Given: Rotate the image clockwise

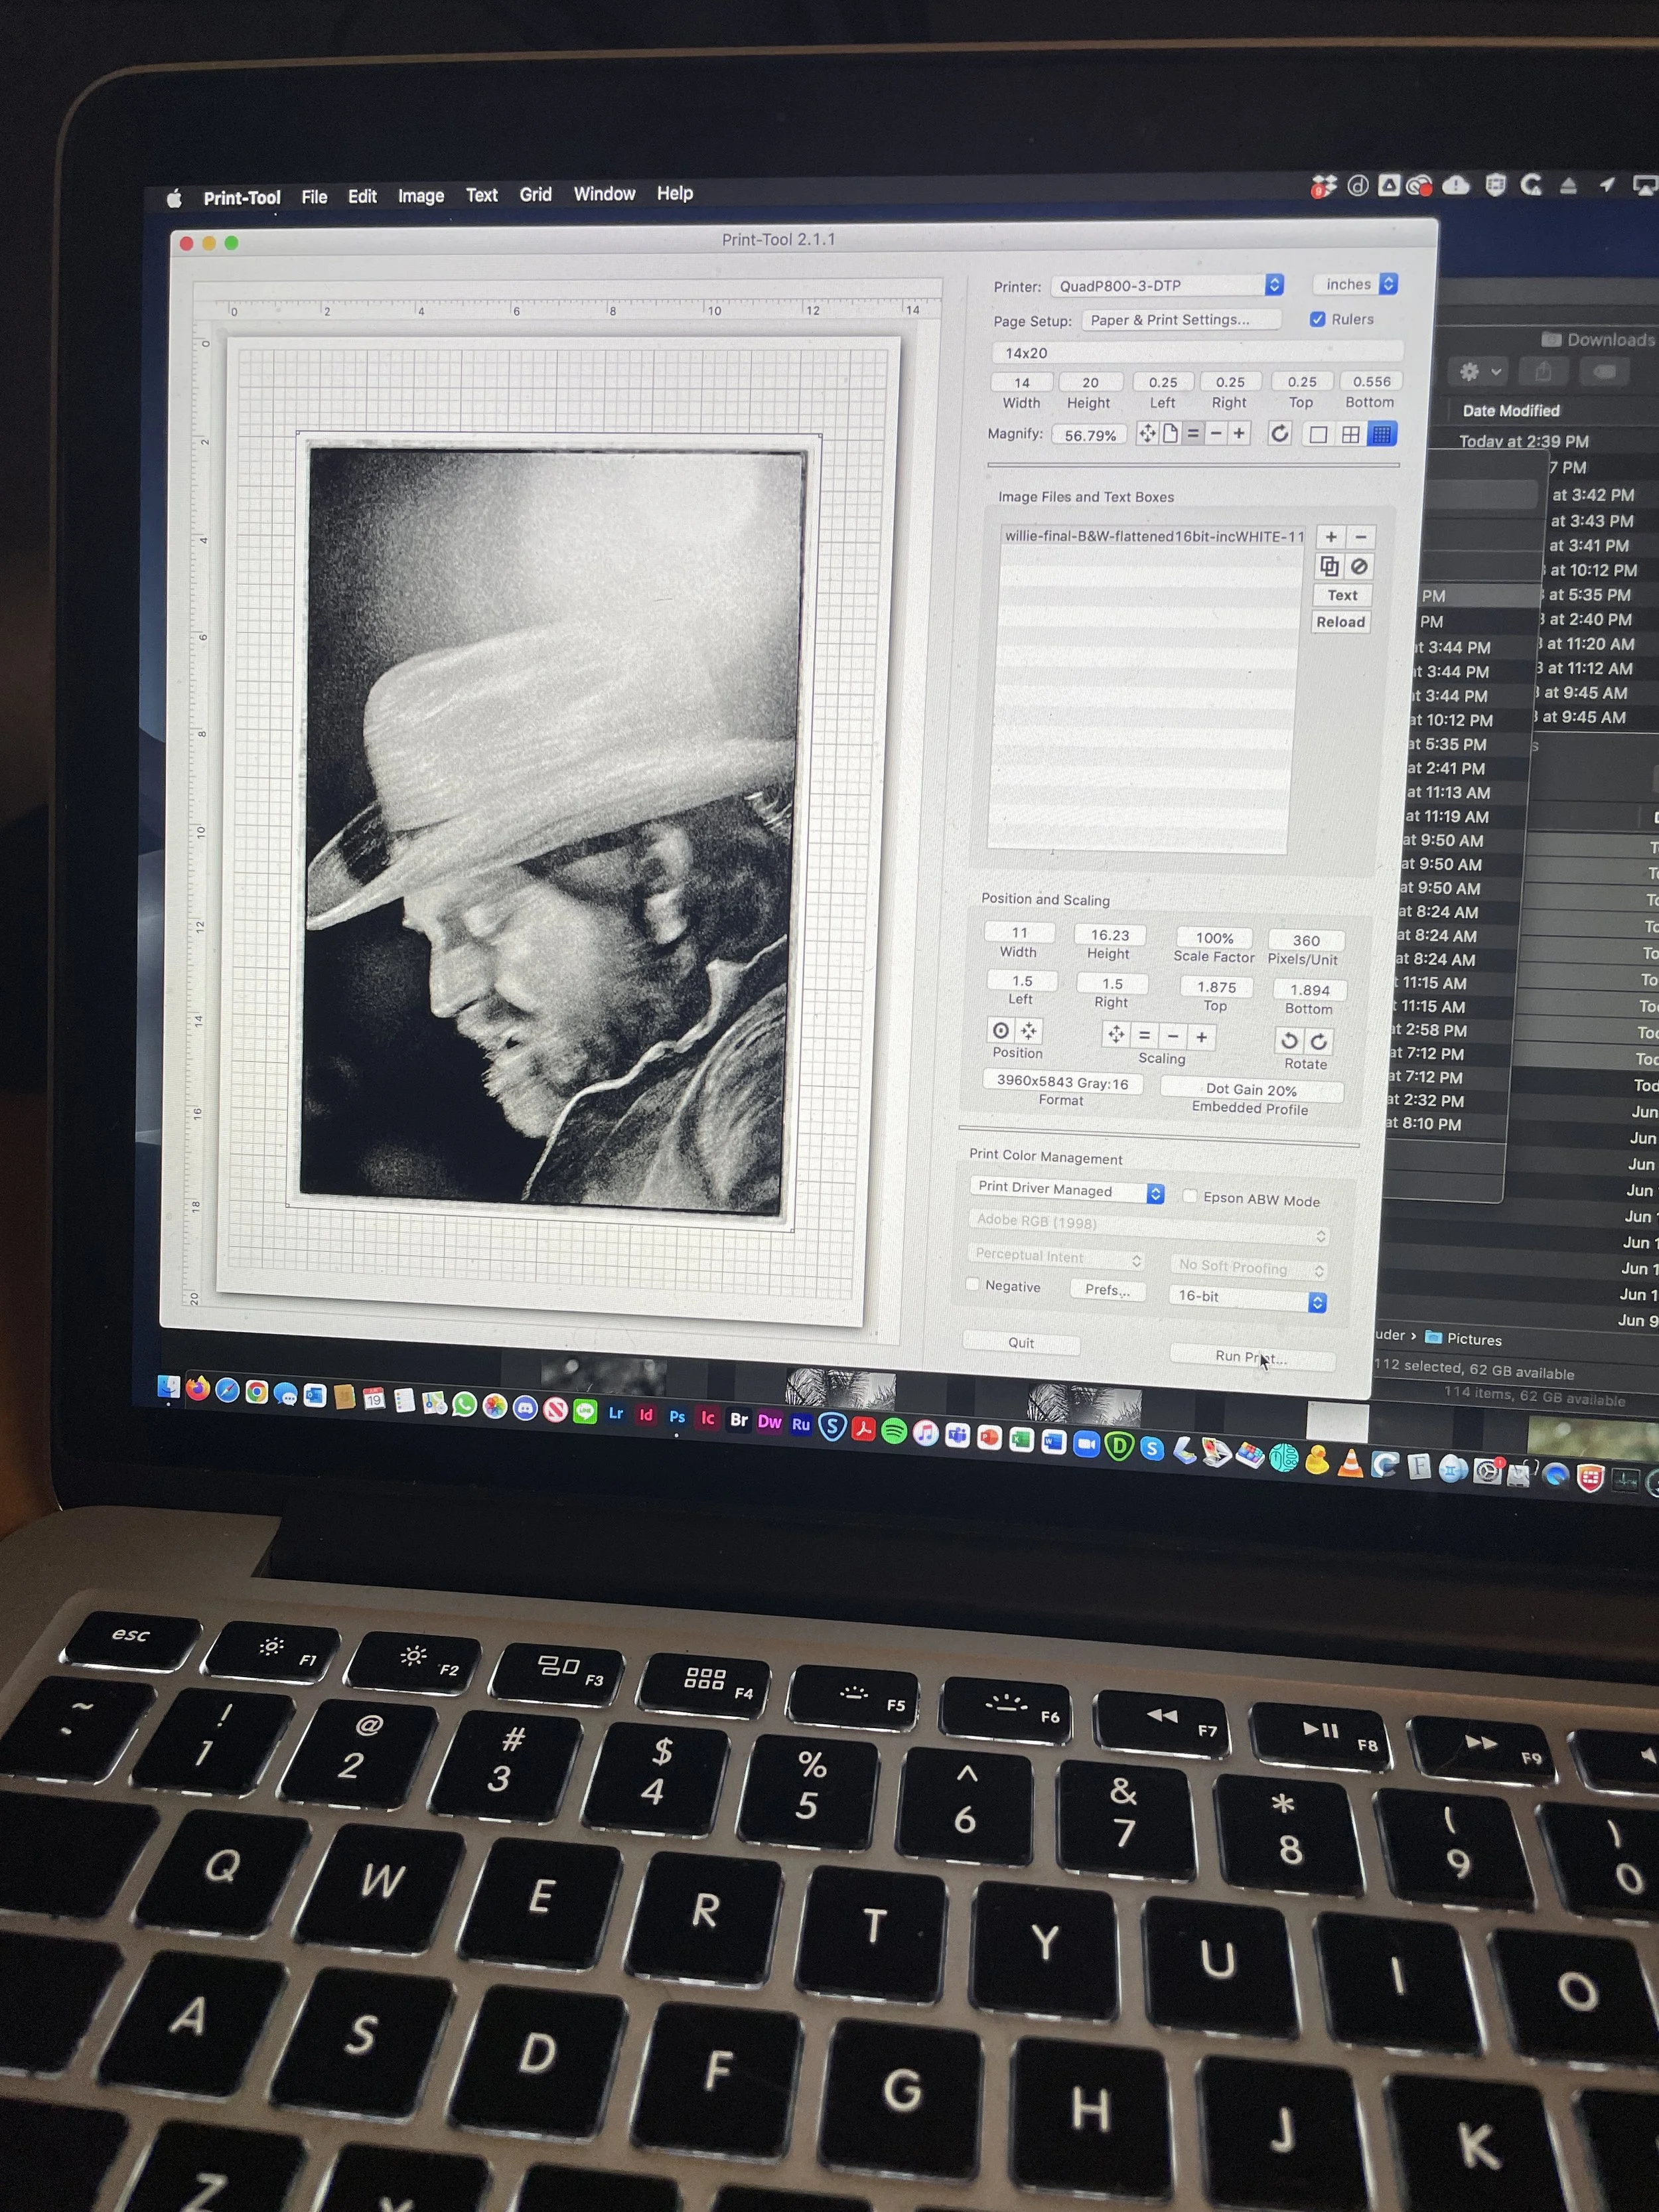Looking at the screenshot, I should coord(1319,1041).
